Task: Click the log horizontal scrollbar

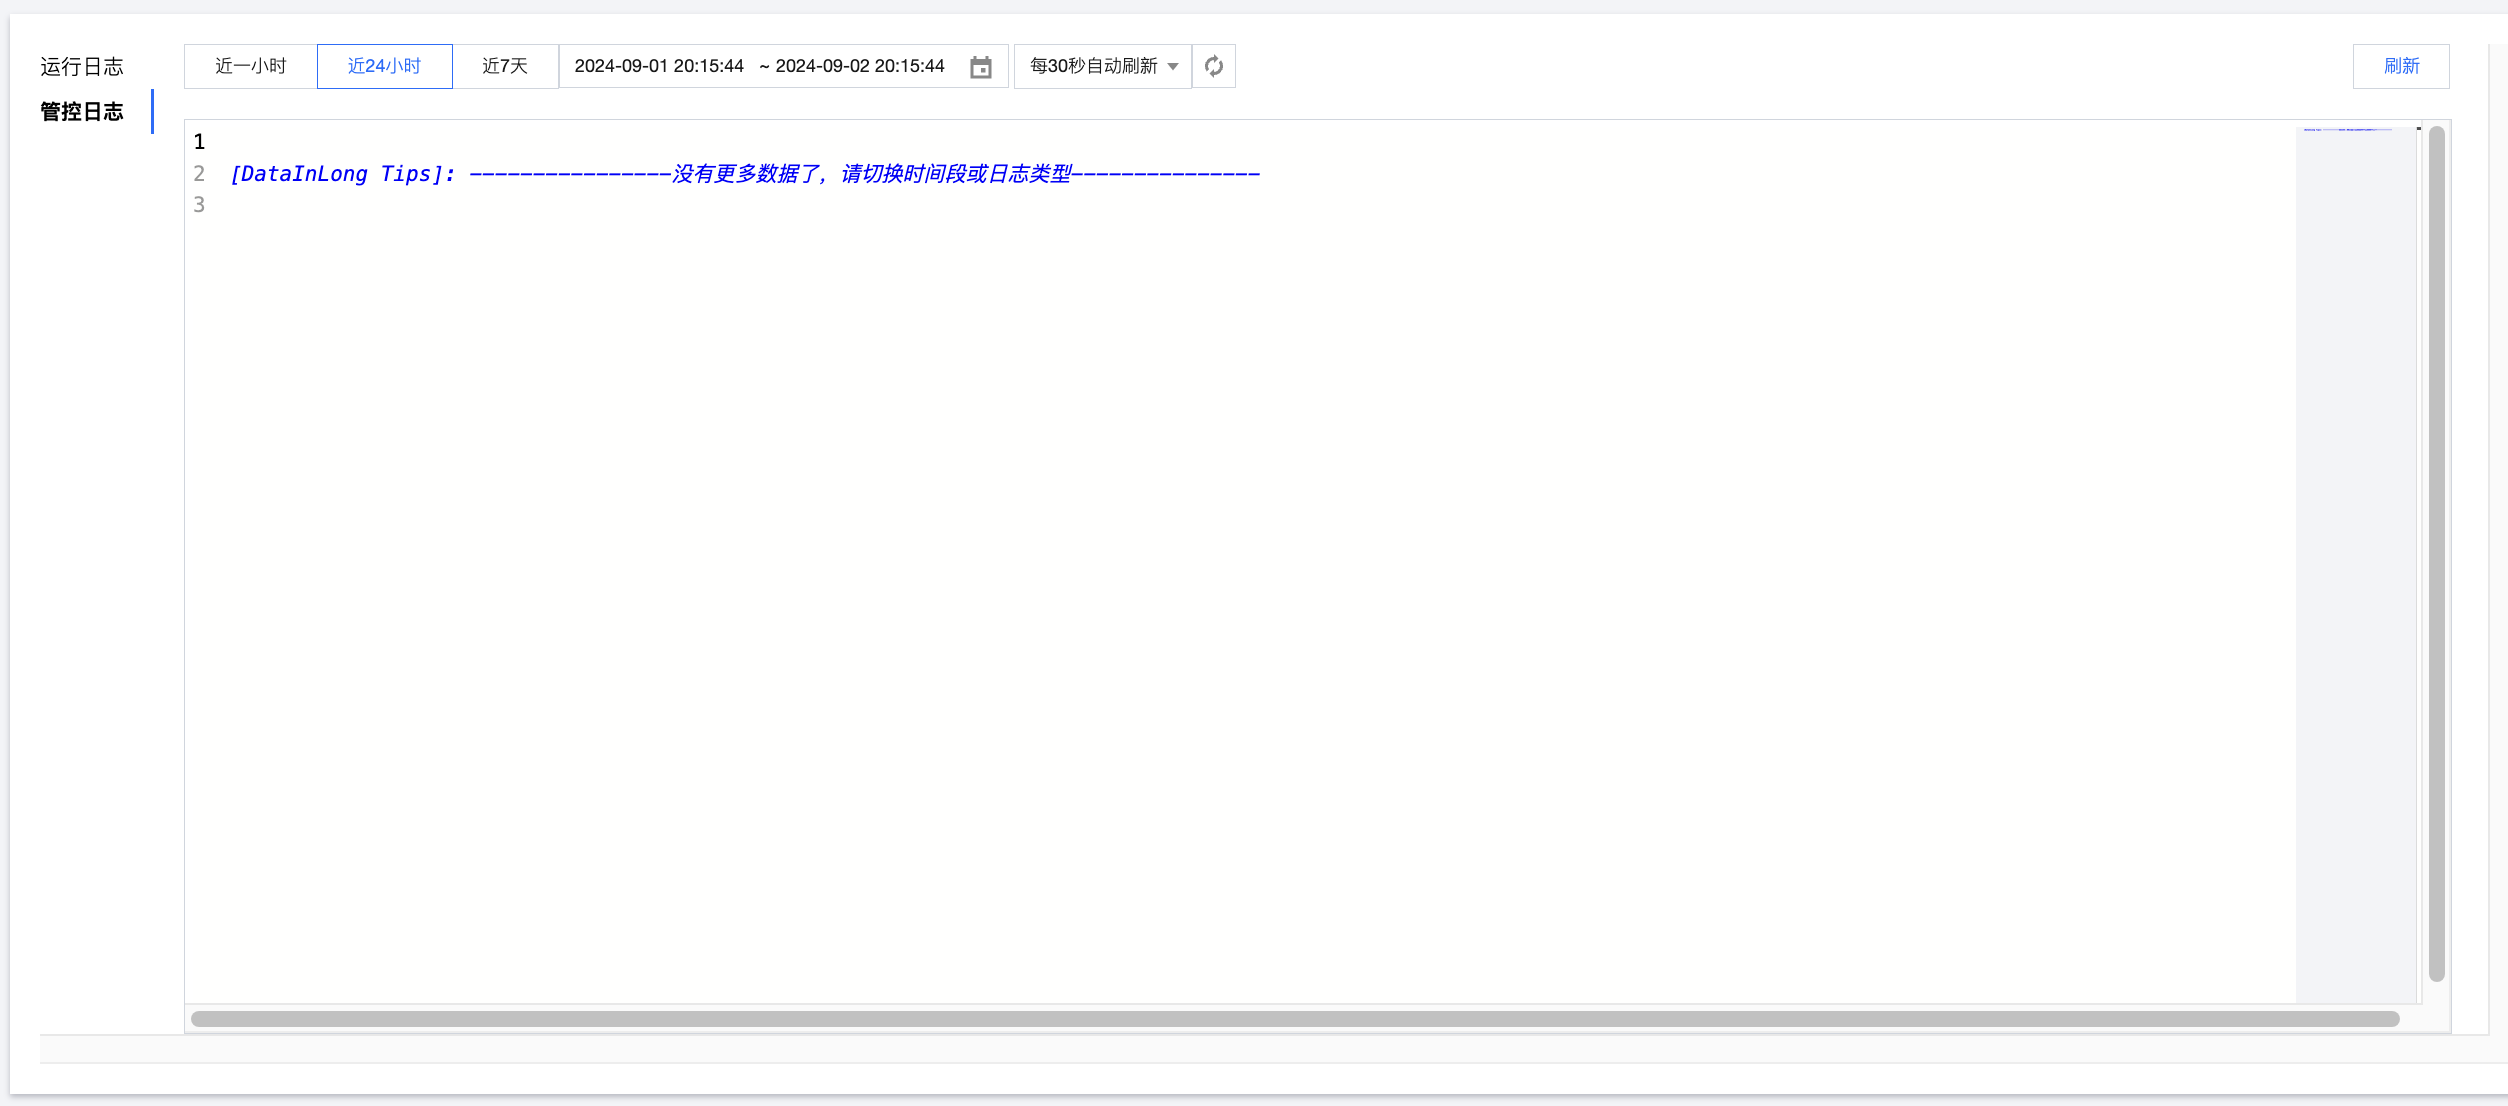Action: [x=1294, y=1019]
